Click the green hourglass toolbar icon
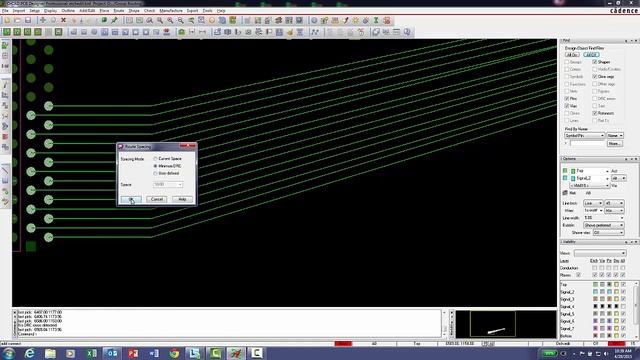The height and width of the screenshot is (360, 640). coord(376,20)
